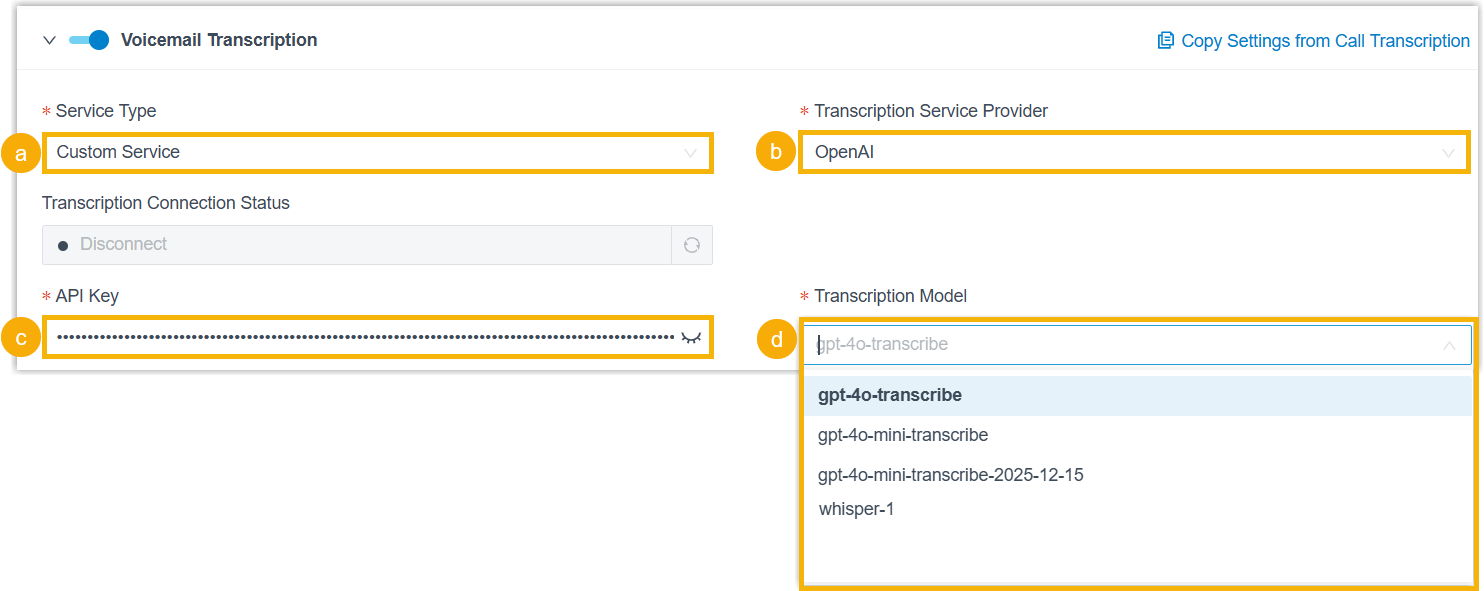Open the Service Type dropdown

(377, 152)
